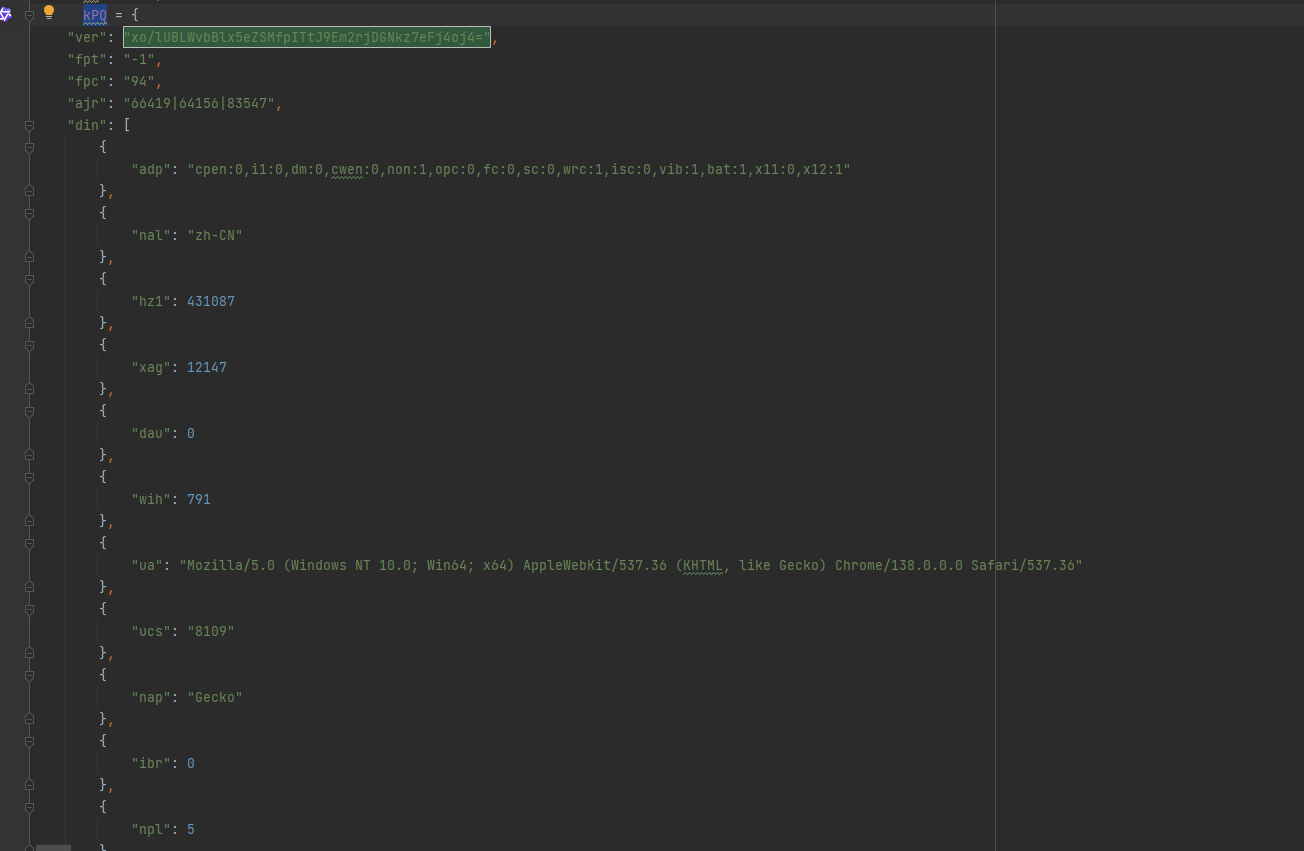
Task: Click the "fpc" key
Action: 87,81
